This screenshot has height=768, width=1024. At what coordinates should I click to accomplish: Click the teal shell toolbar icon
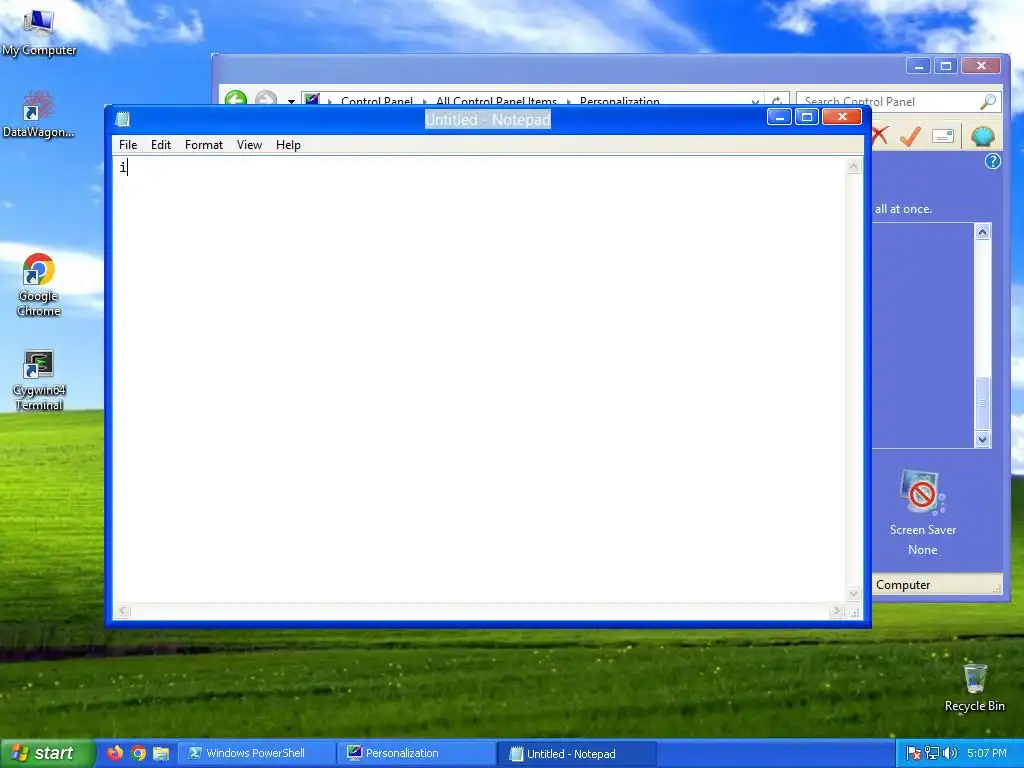(982, 136)
